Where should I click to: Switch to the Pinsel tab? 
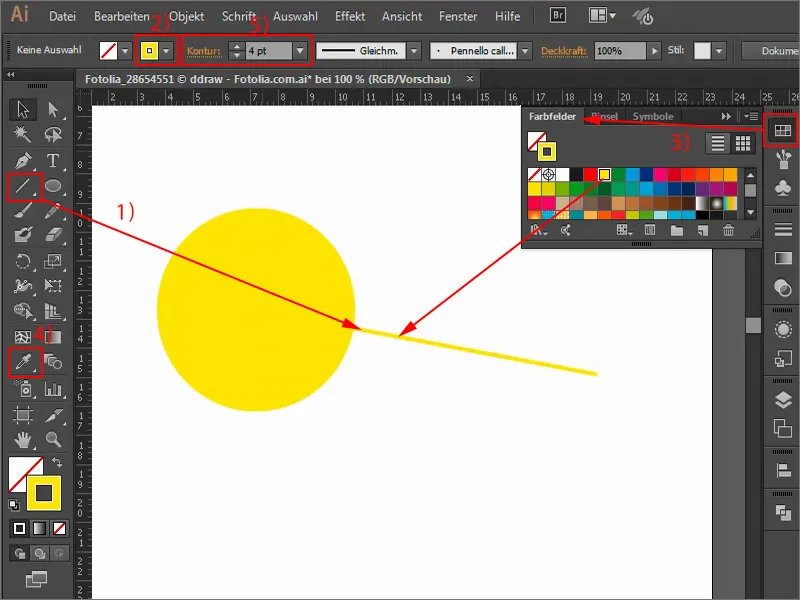[x=603, y=117]
